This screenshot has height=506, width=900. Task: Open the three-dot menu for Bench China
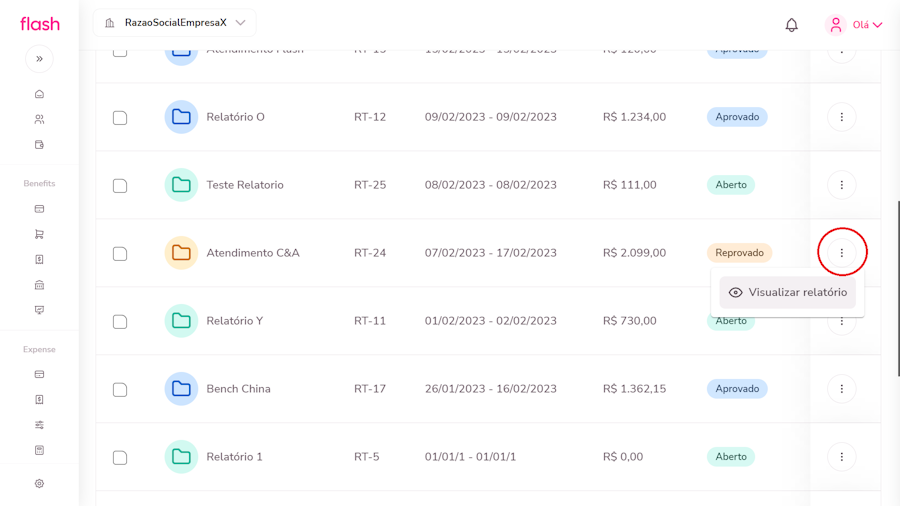[841, 389]
